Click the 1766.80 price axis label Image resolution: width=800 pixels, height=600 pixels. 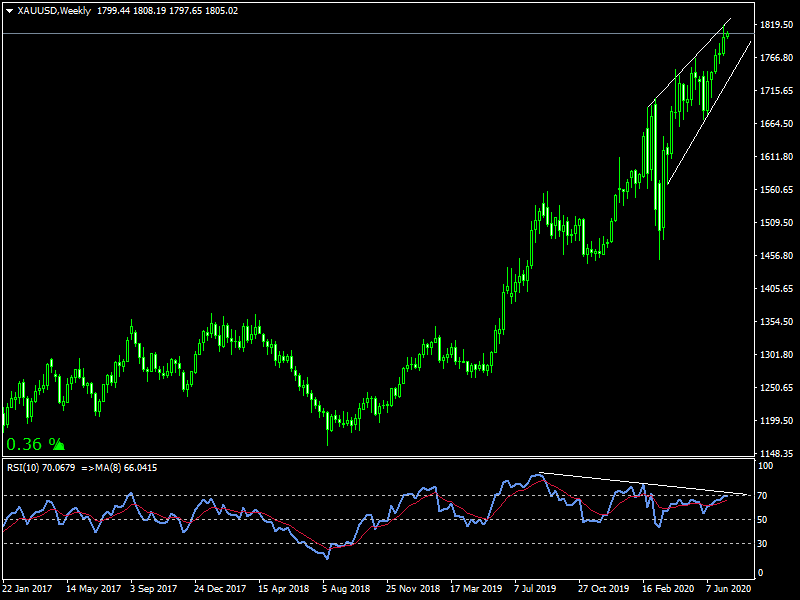pyautogui.click(x=776, y=58)
